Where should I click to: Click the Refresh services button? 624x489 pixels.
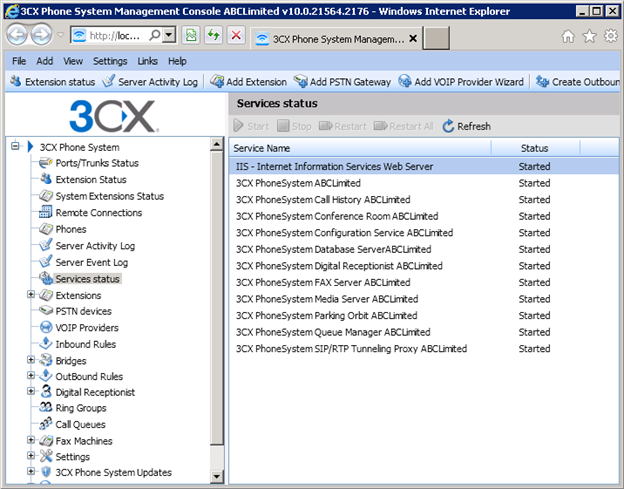click(466, 126)
